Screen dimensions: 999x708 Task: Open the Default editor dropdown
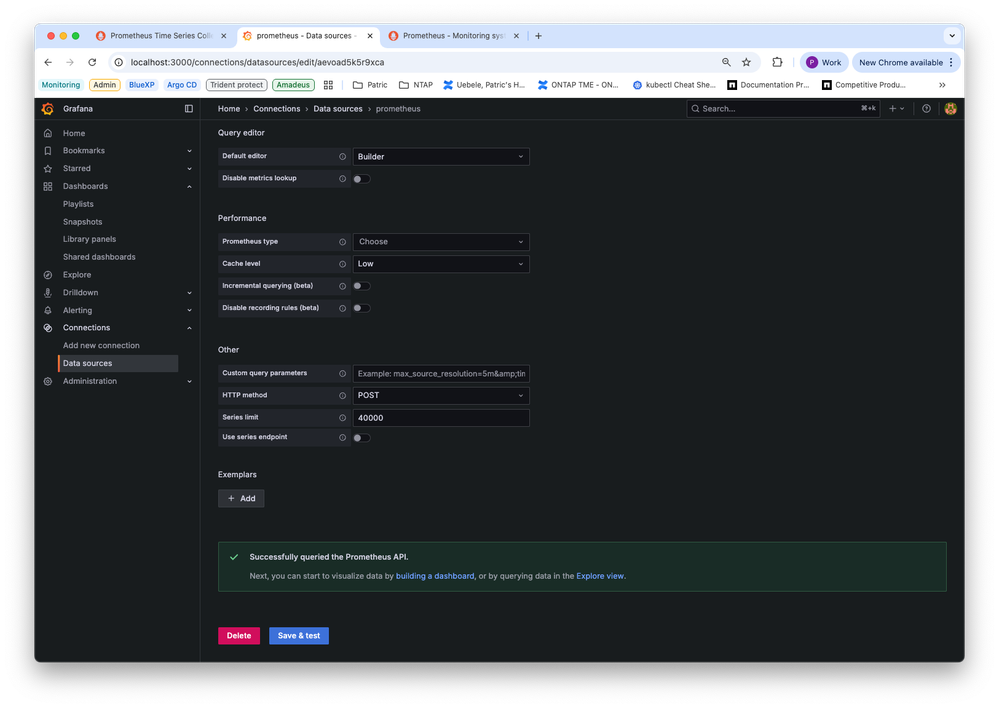[x=441, y=157]
